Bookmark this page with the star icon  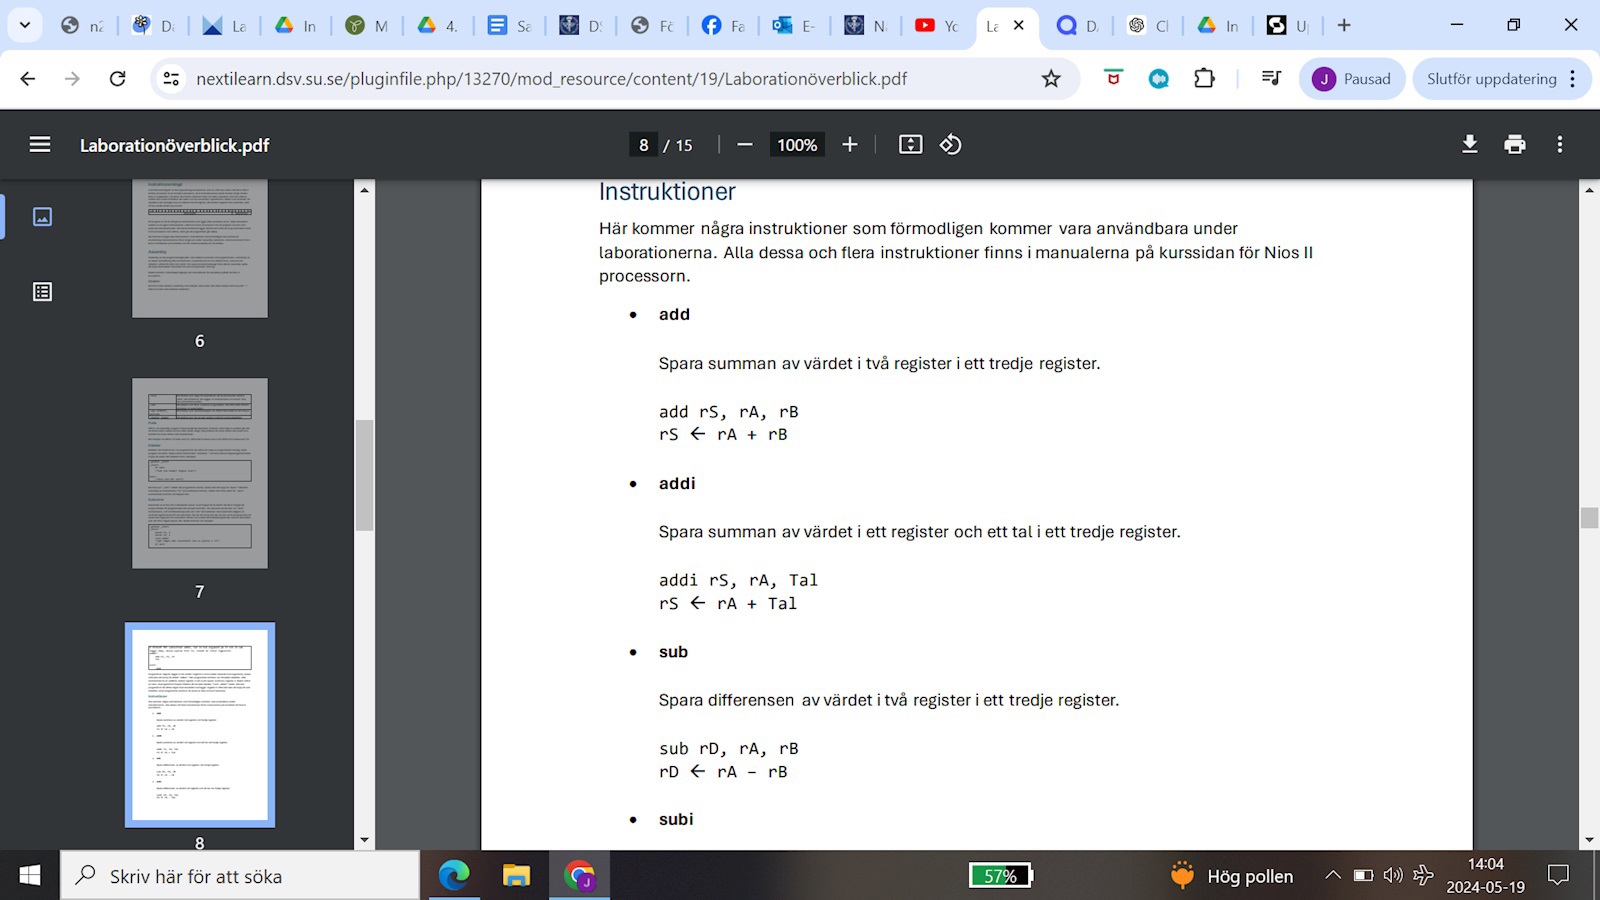tap(1051, 79)
